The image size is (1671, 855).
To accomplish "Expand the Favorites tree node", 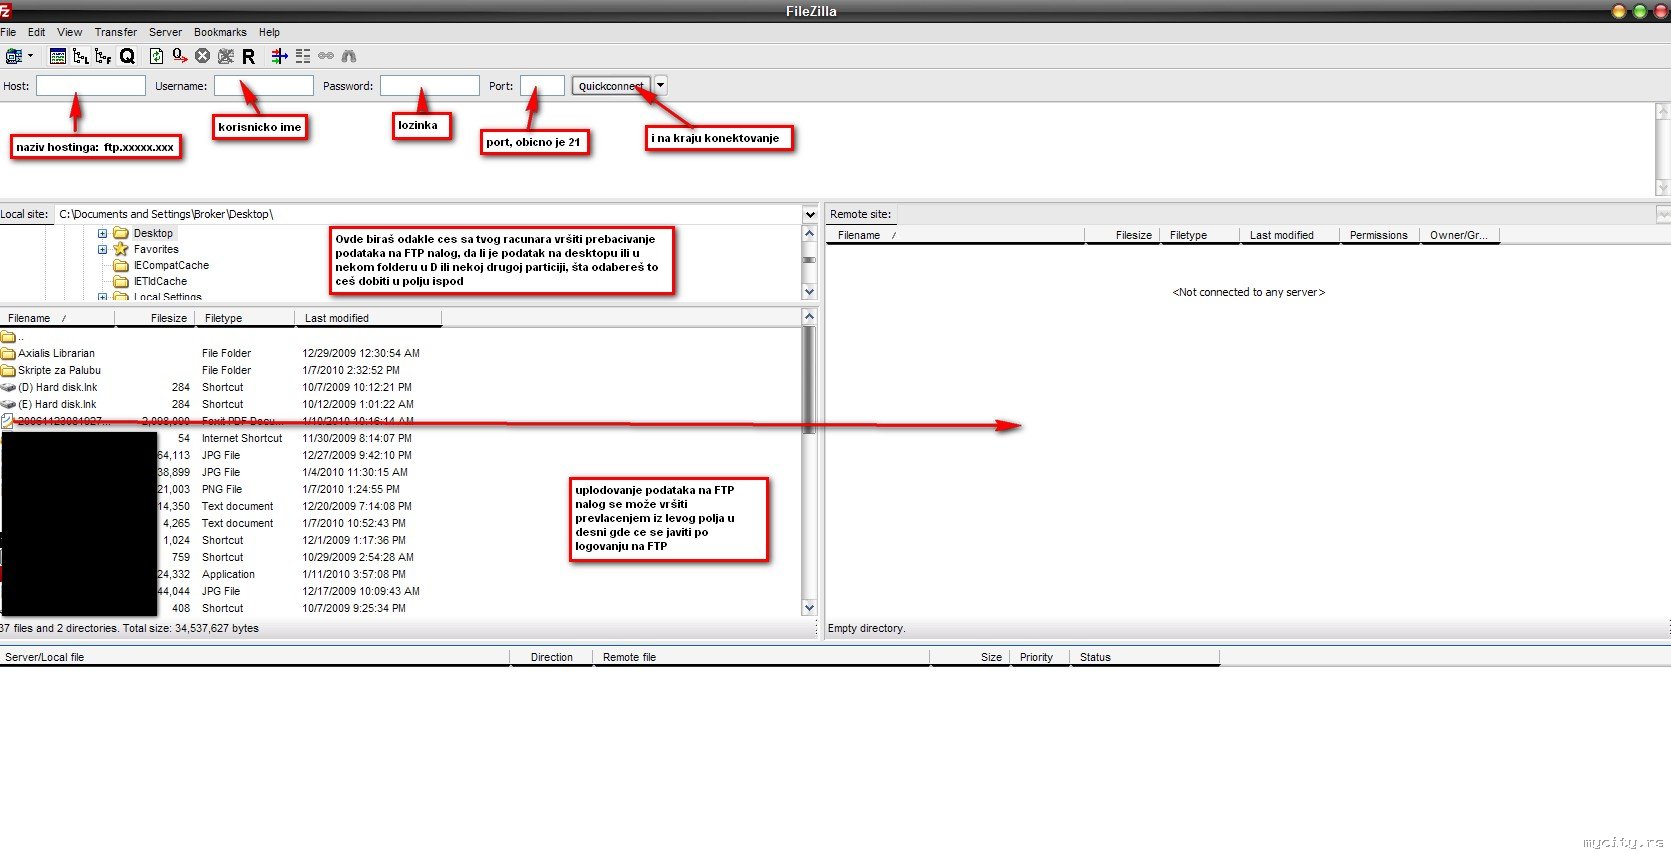I will point(102,249).
